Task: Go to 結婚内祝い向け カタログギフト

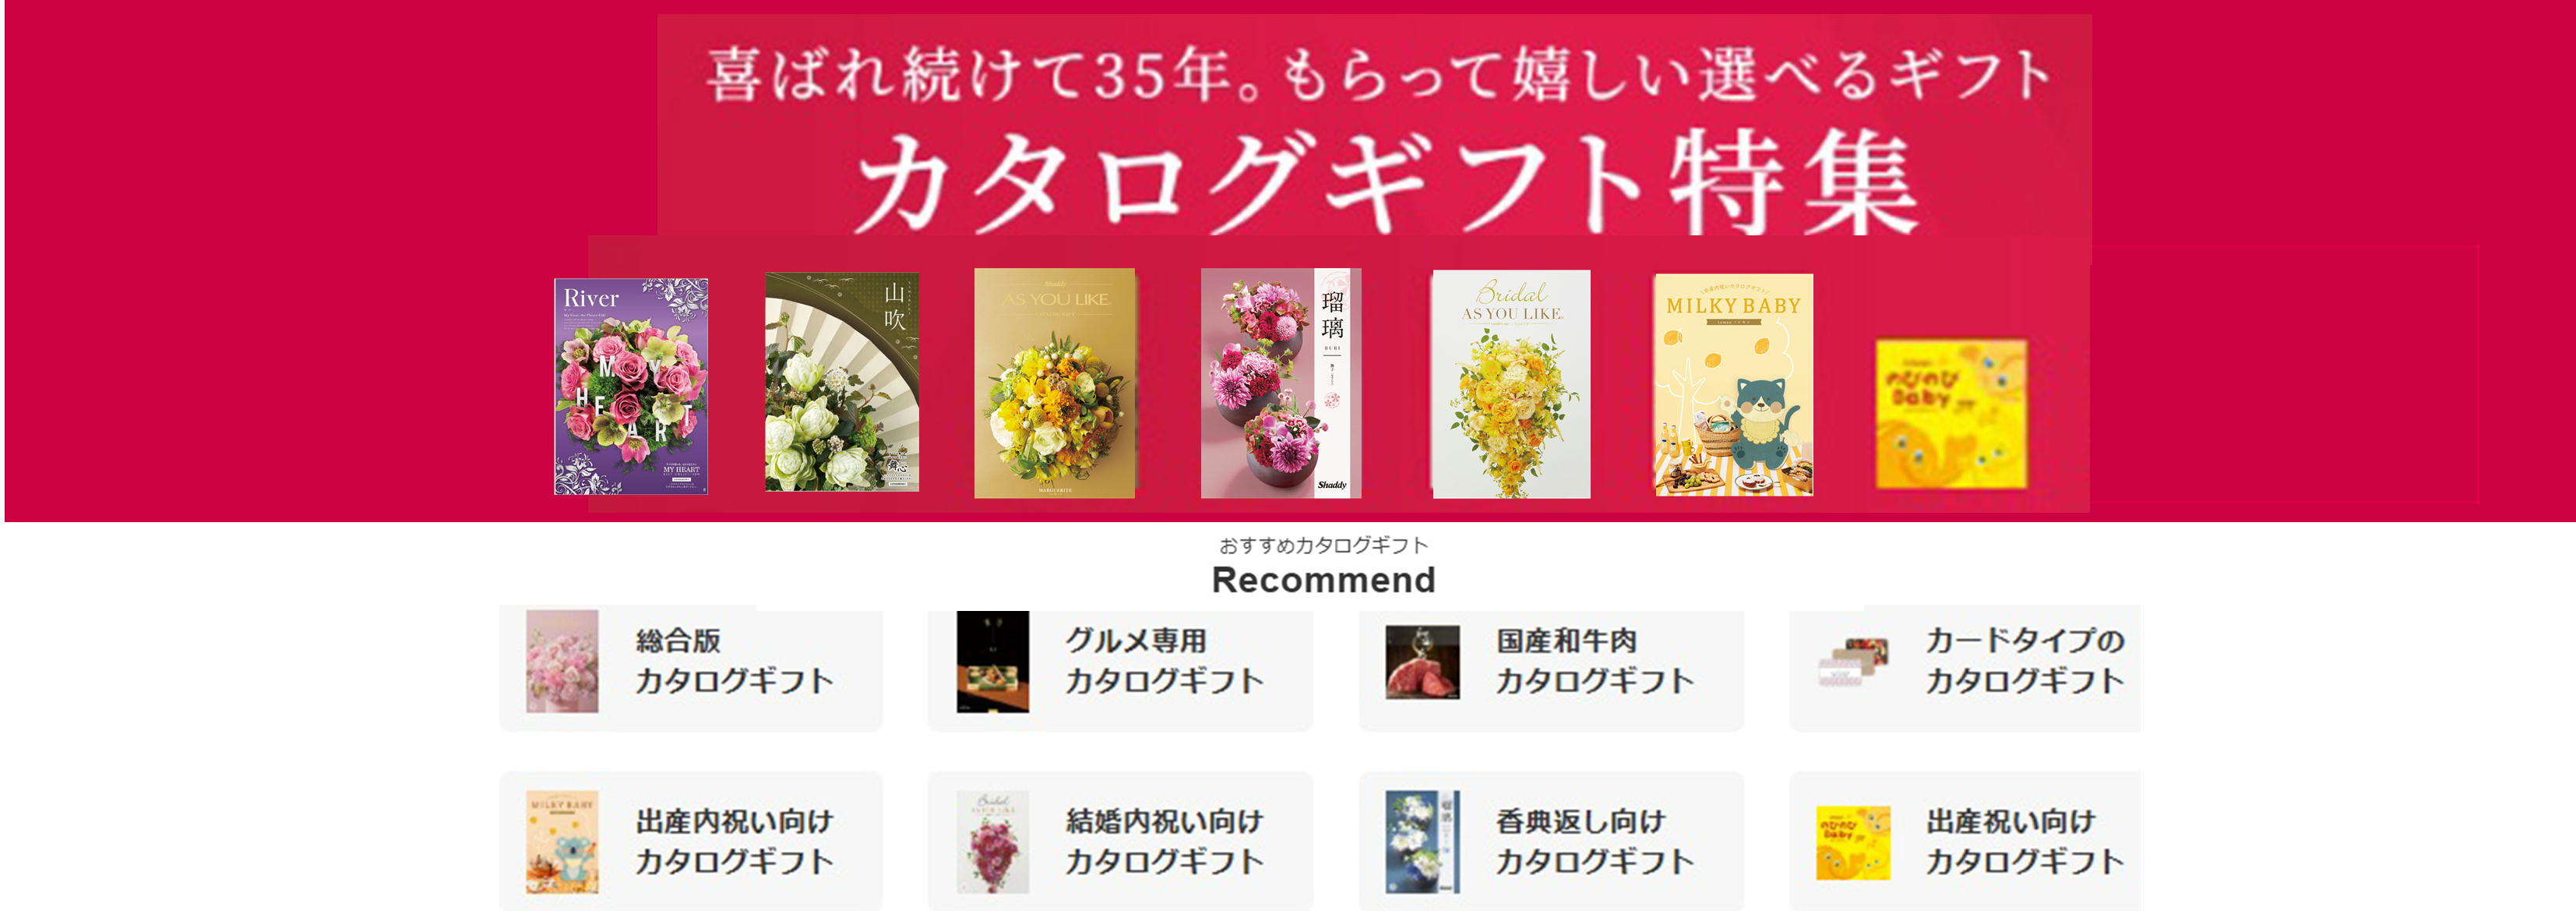Action: [x=1120, y=841]
